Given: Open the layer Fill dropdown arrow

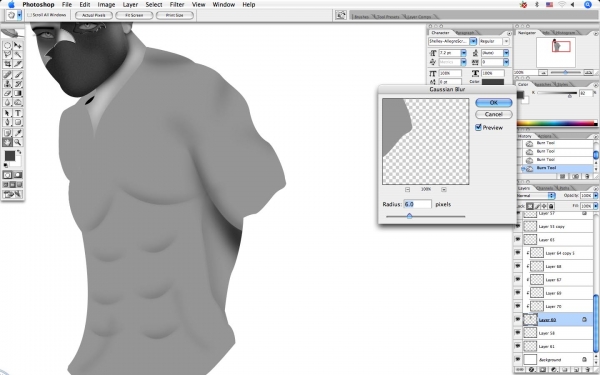Looking at the screenshot, I should coord(596,206).
